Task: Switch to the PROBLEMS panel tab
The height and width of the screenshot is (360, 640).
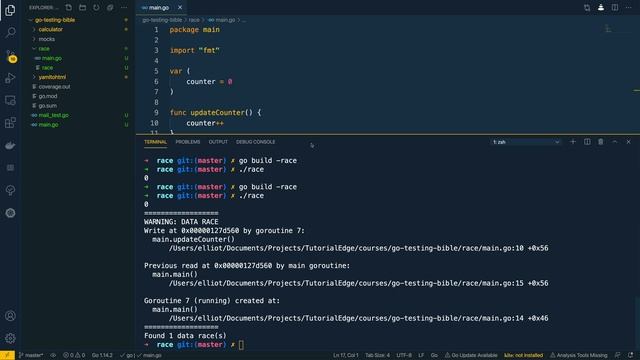Action: tap(188, 142)
